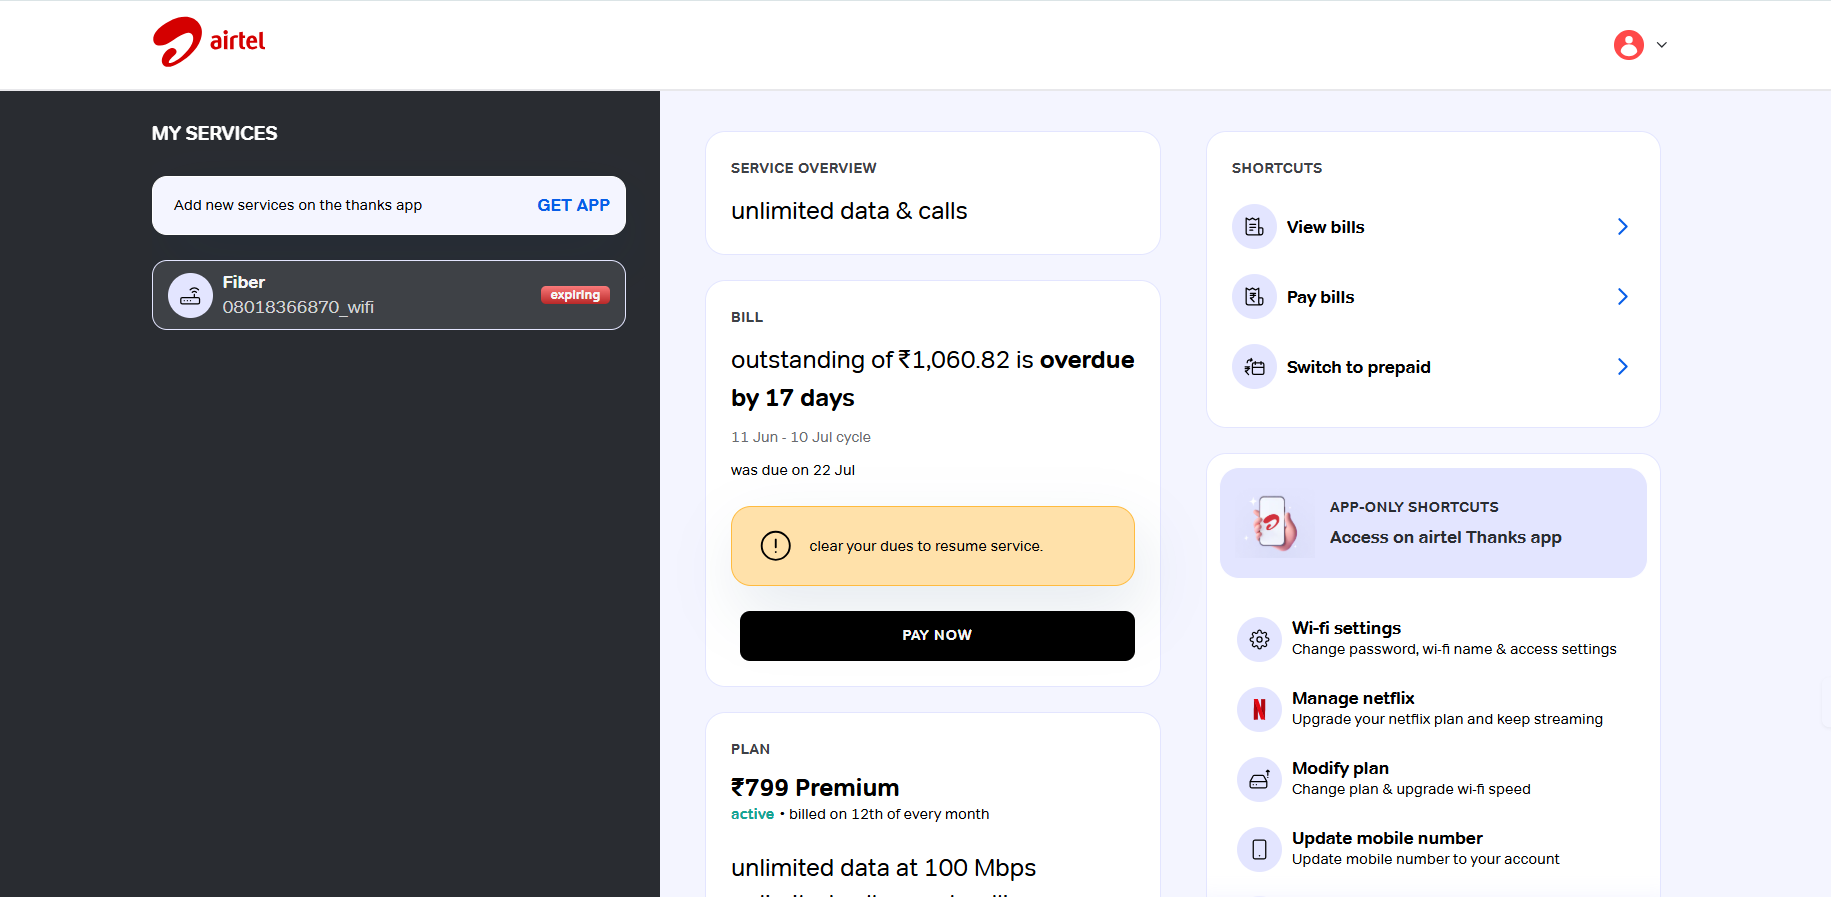
Task: Click the PLAN section heading
Action: [x=750, y=749]
